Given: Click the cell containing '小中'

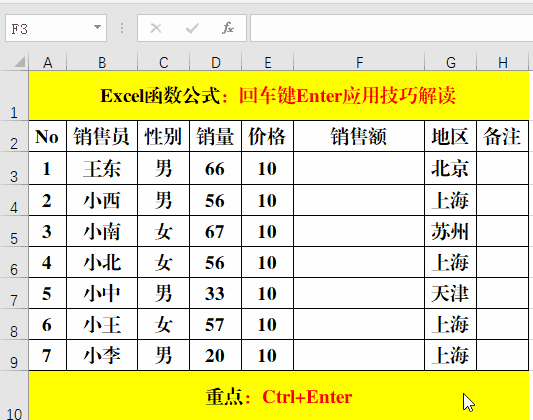Looking at the screenshot, I should pyautogui.click(x=102, y=293).
